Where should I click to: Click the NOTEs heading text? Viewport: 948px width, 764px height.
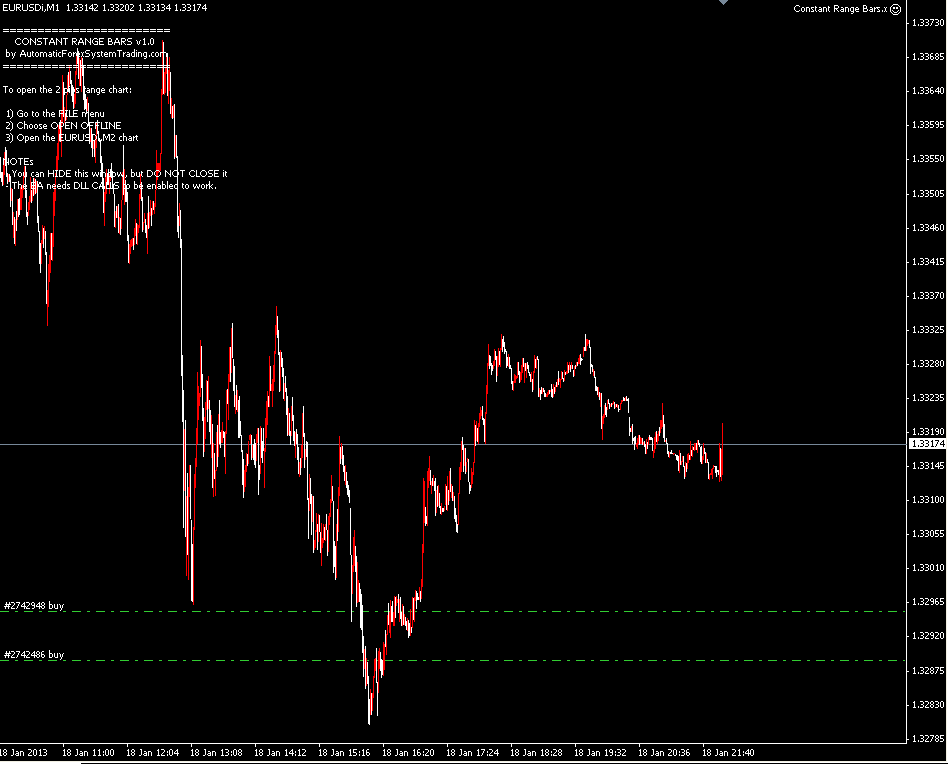(x=18, y=162)
